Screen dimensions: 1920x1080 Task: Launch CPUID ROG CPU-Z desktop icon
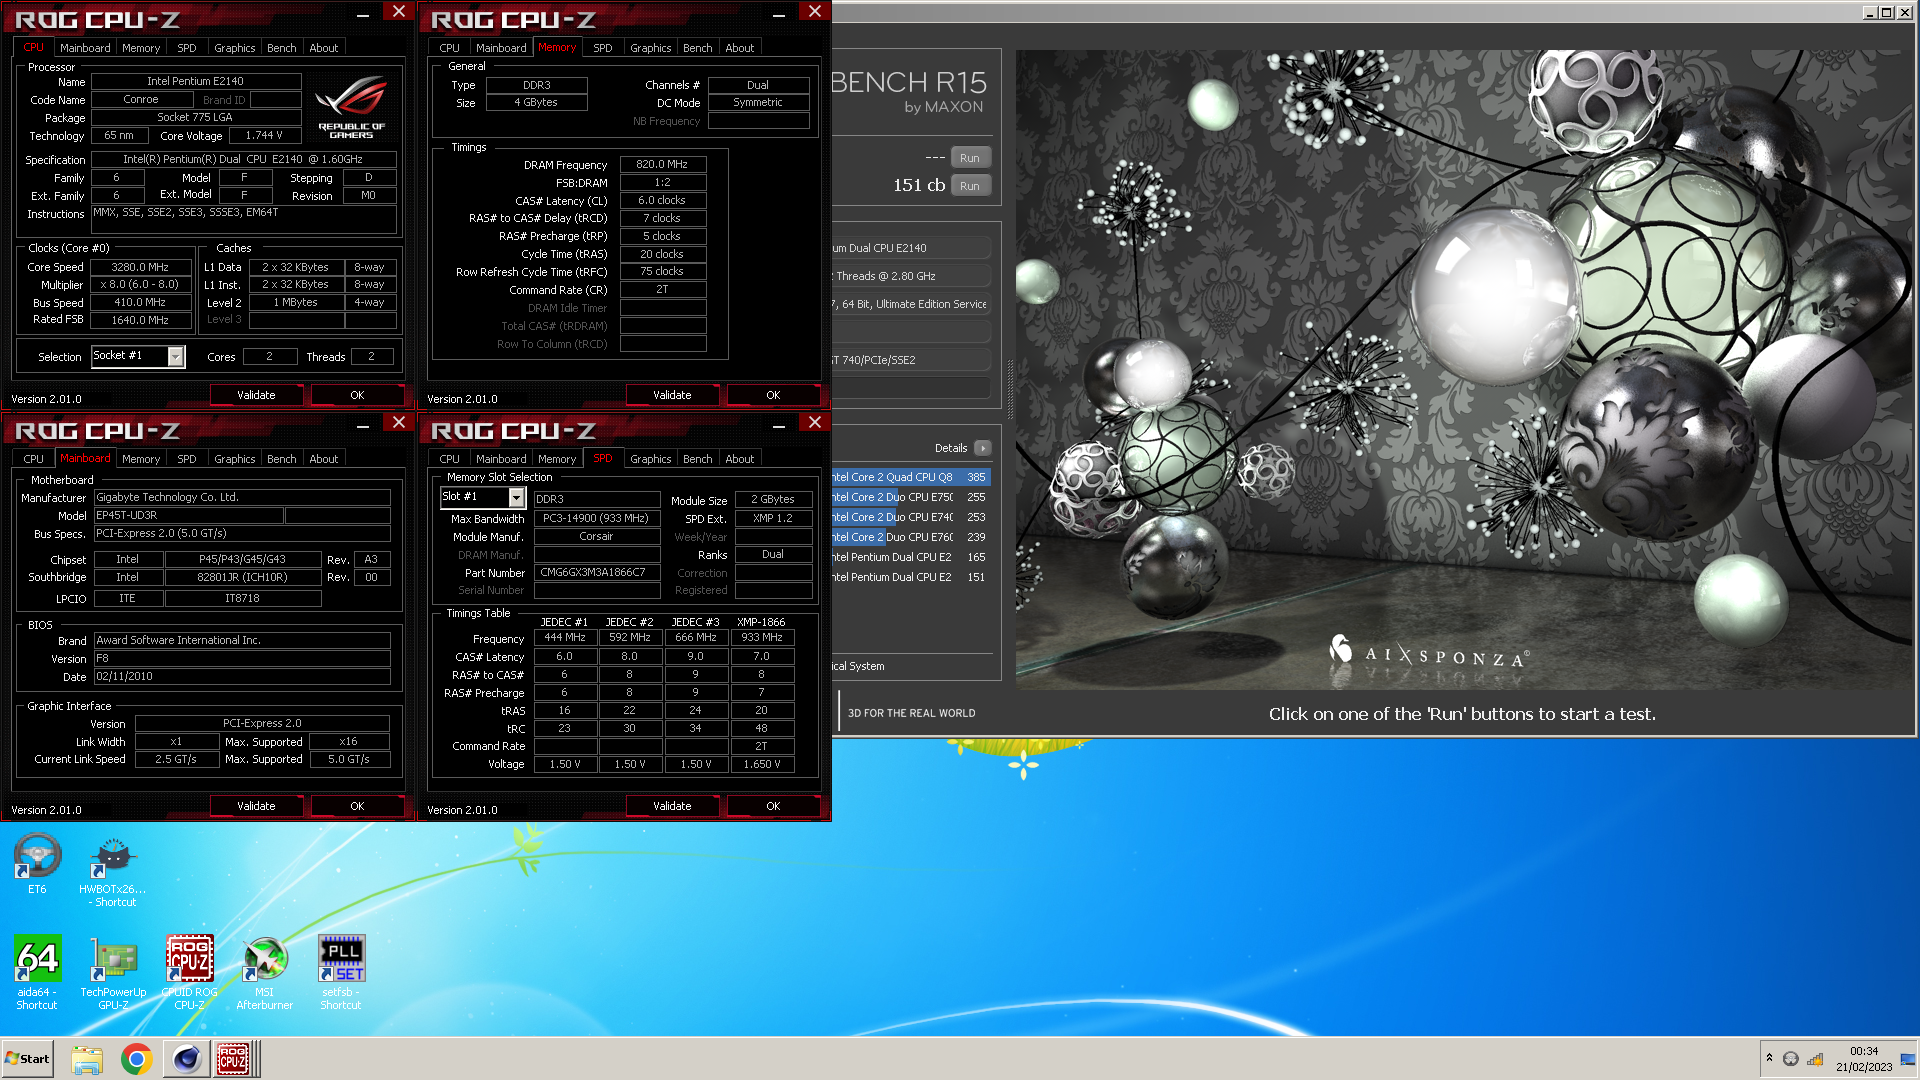point(189,971)
